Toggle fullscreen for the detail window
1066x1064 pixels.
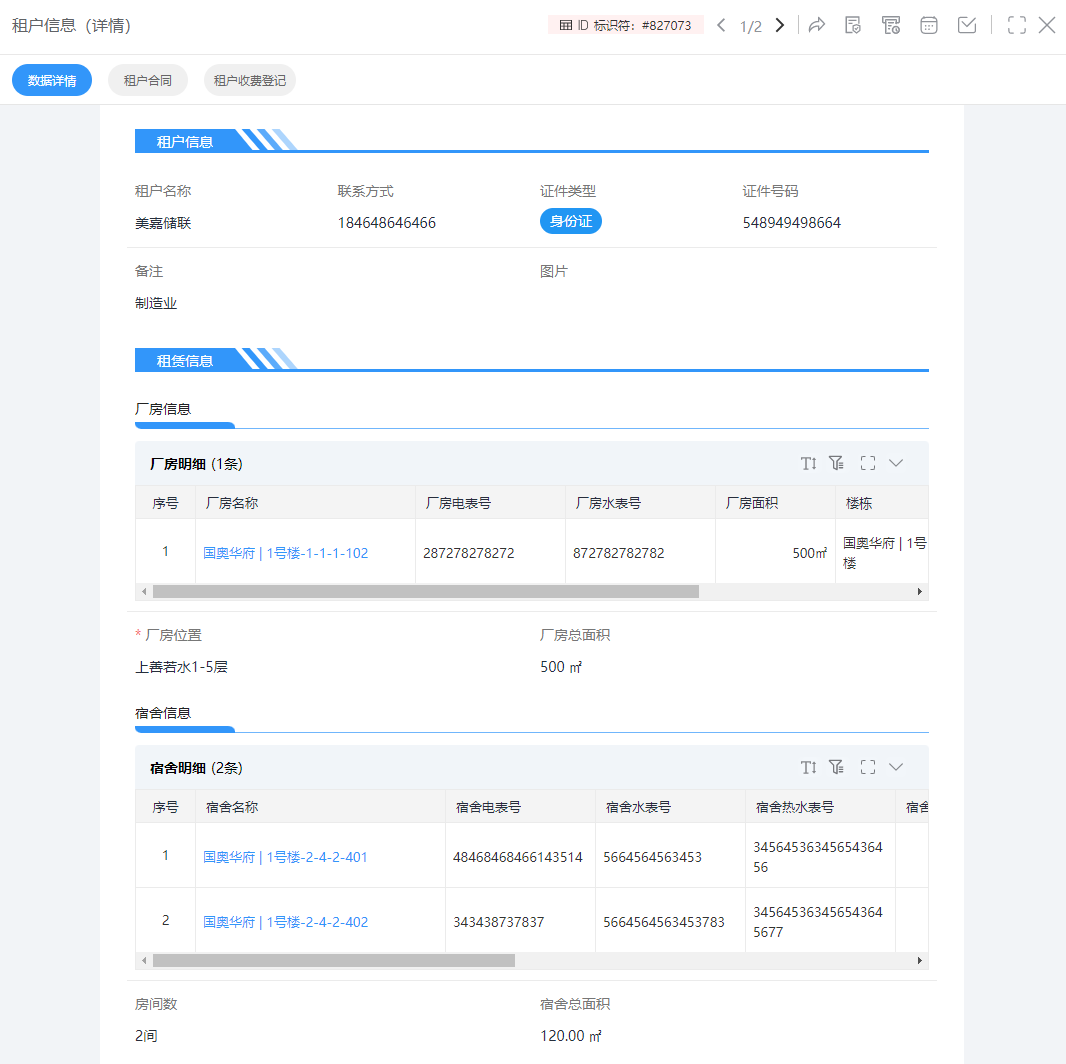pyautogui.click(x=1017, y=26)
